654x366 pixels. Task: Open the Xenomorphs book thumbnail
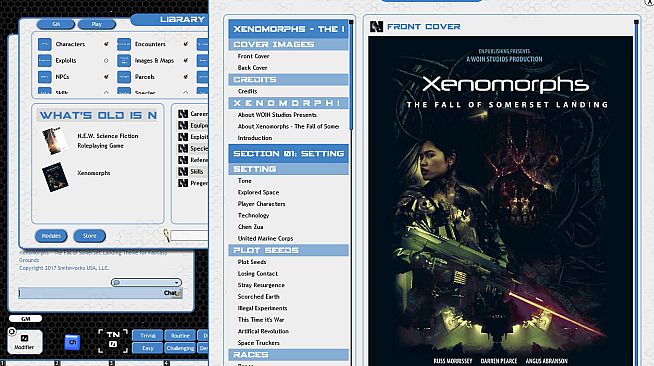pos(55,177)
